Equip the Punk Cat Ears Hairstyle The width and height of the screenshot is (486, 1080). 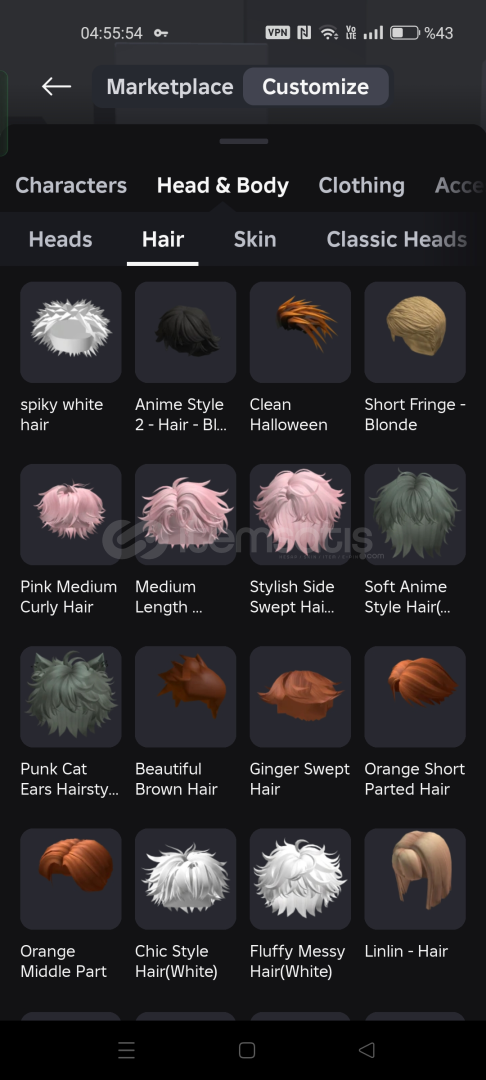pyautogui.click(x=71, y=696)
